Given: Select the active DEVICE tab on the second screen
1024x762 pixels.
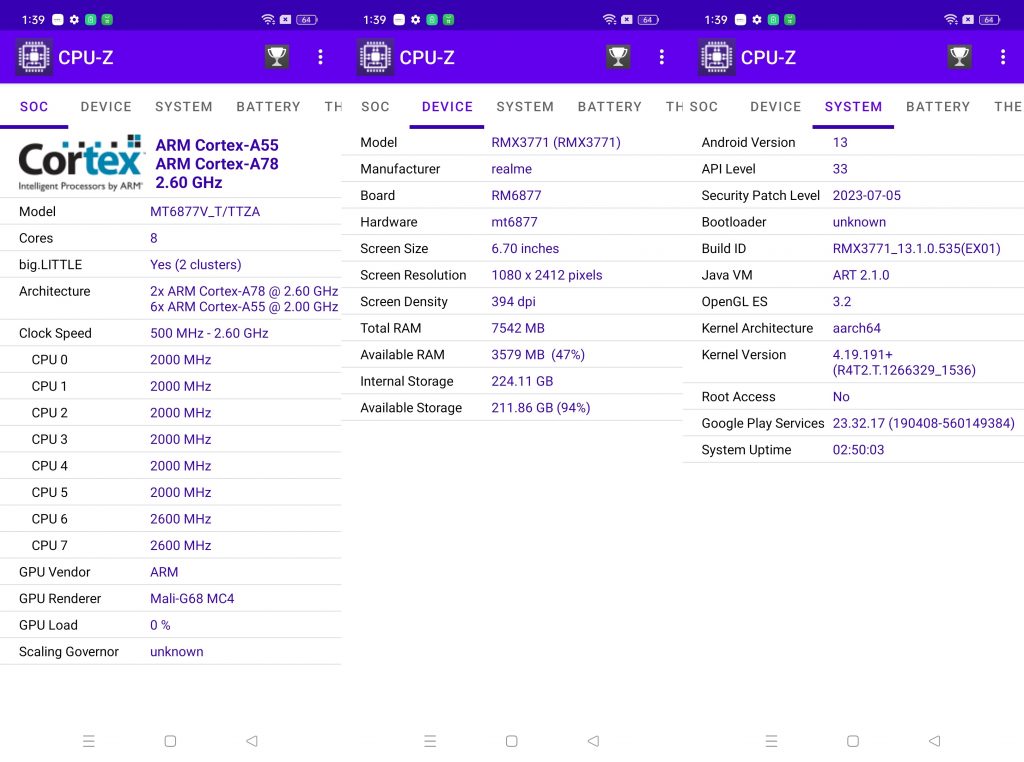Looking at the screenshot, I should click(447, 106).
